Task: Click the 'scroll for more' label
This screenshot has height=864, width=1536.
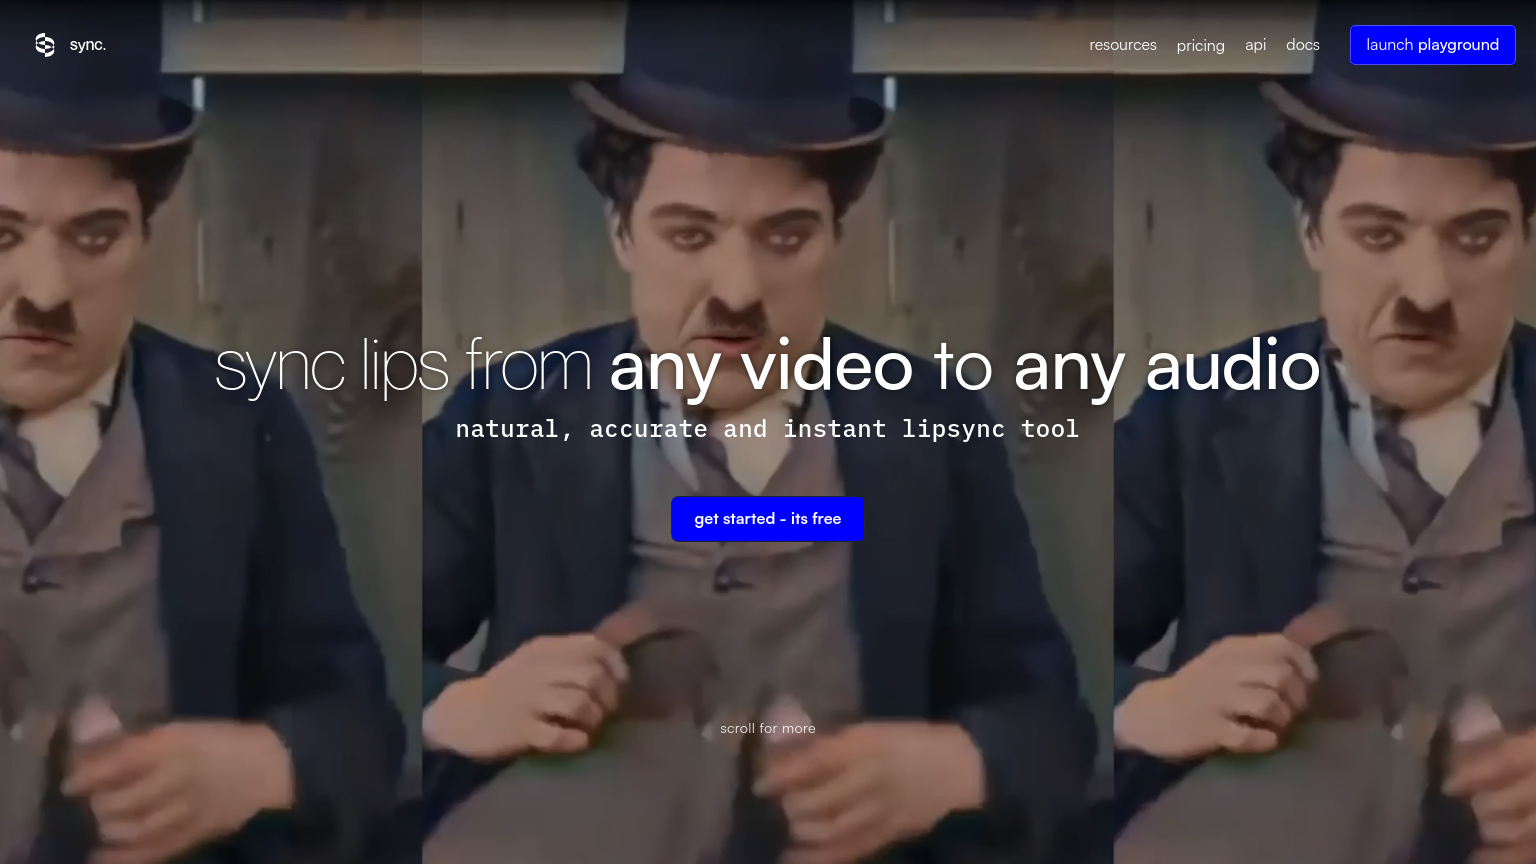Action: (767, 728)
